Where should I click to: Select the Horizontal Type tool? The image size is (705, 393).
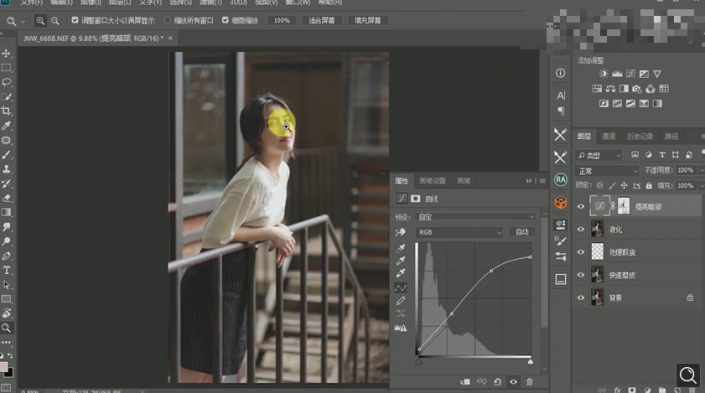(x=6, y=270)
